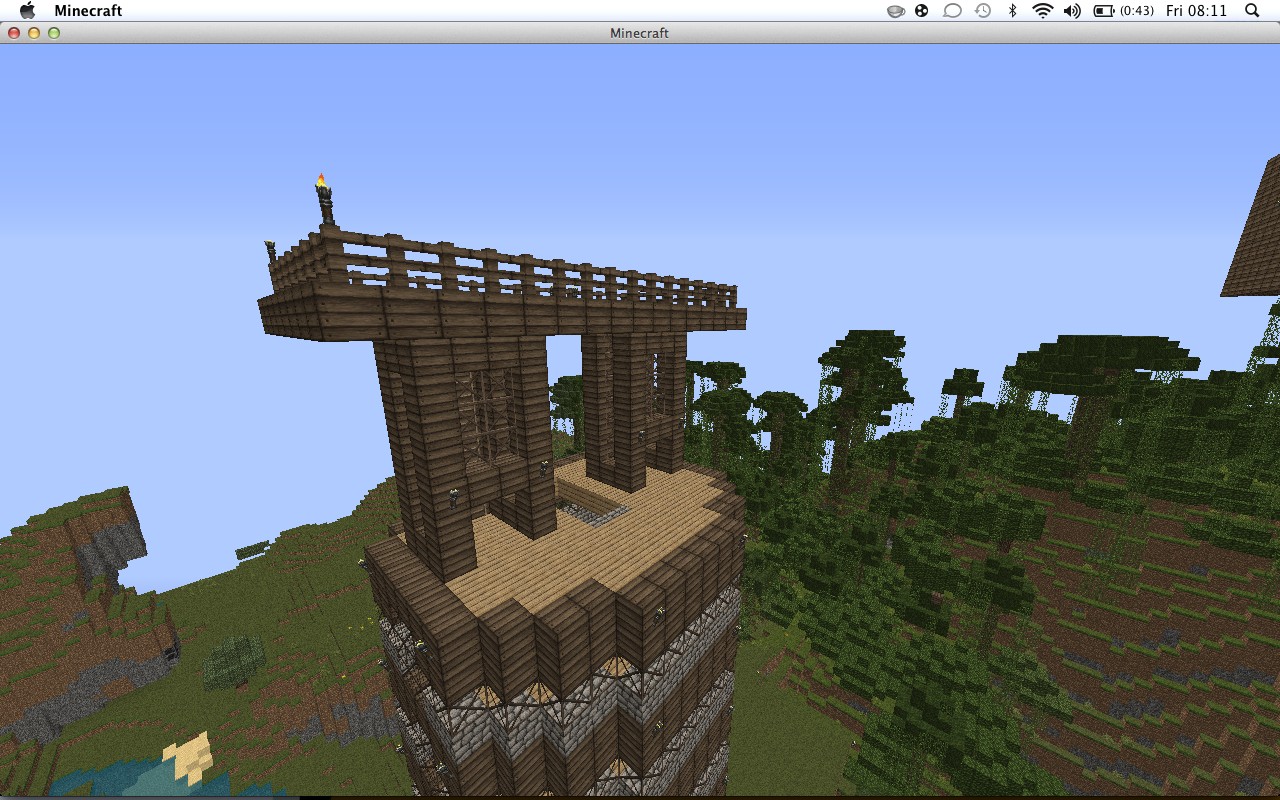This screenshot has width=1280, height=800.
Task: Expand the battery time remaining (0:43) menu
Action: click(1137, 11)
